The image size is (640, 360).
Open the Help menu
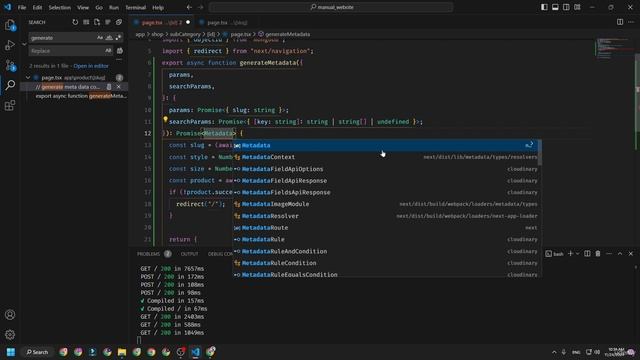(x=158, y=7)
